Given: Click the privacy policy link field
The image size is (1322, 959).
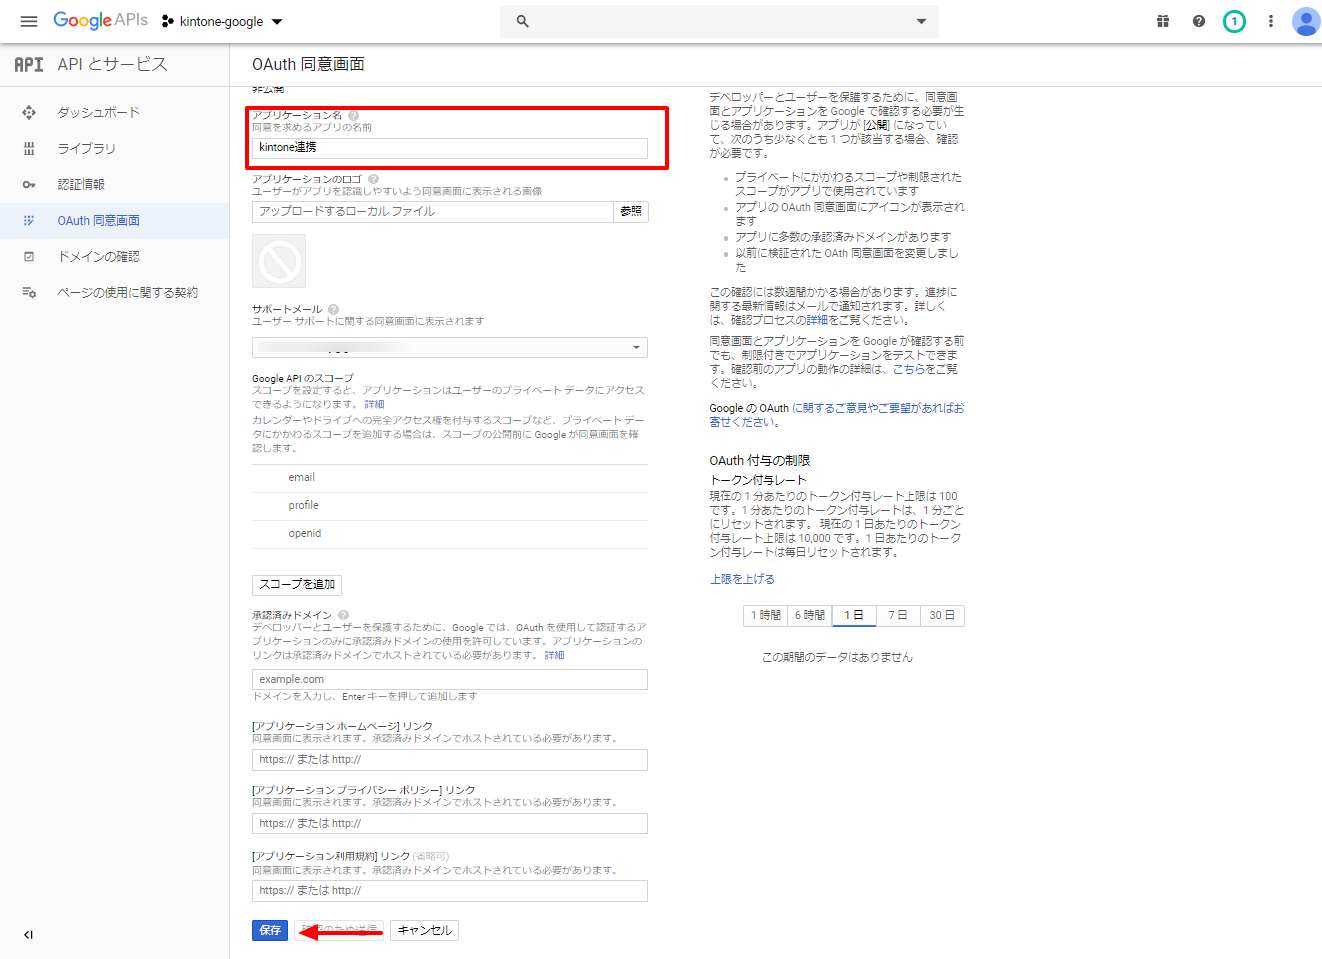Looking at the screenshot, I should [450, 824].
